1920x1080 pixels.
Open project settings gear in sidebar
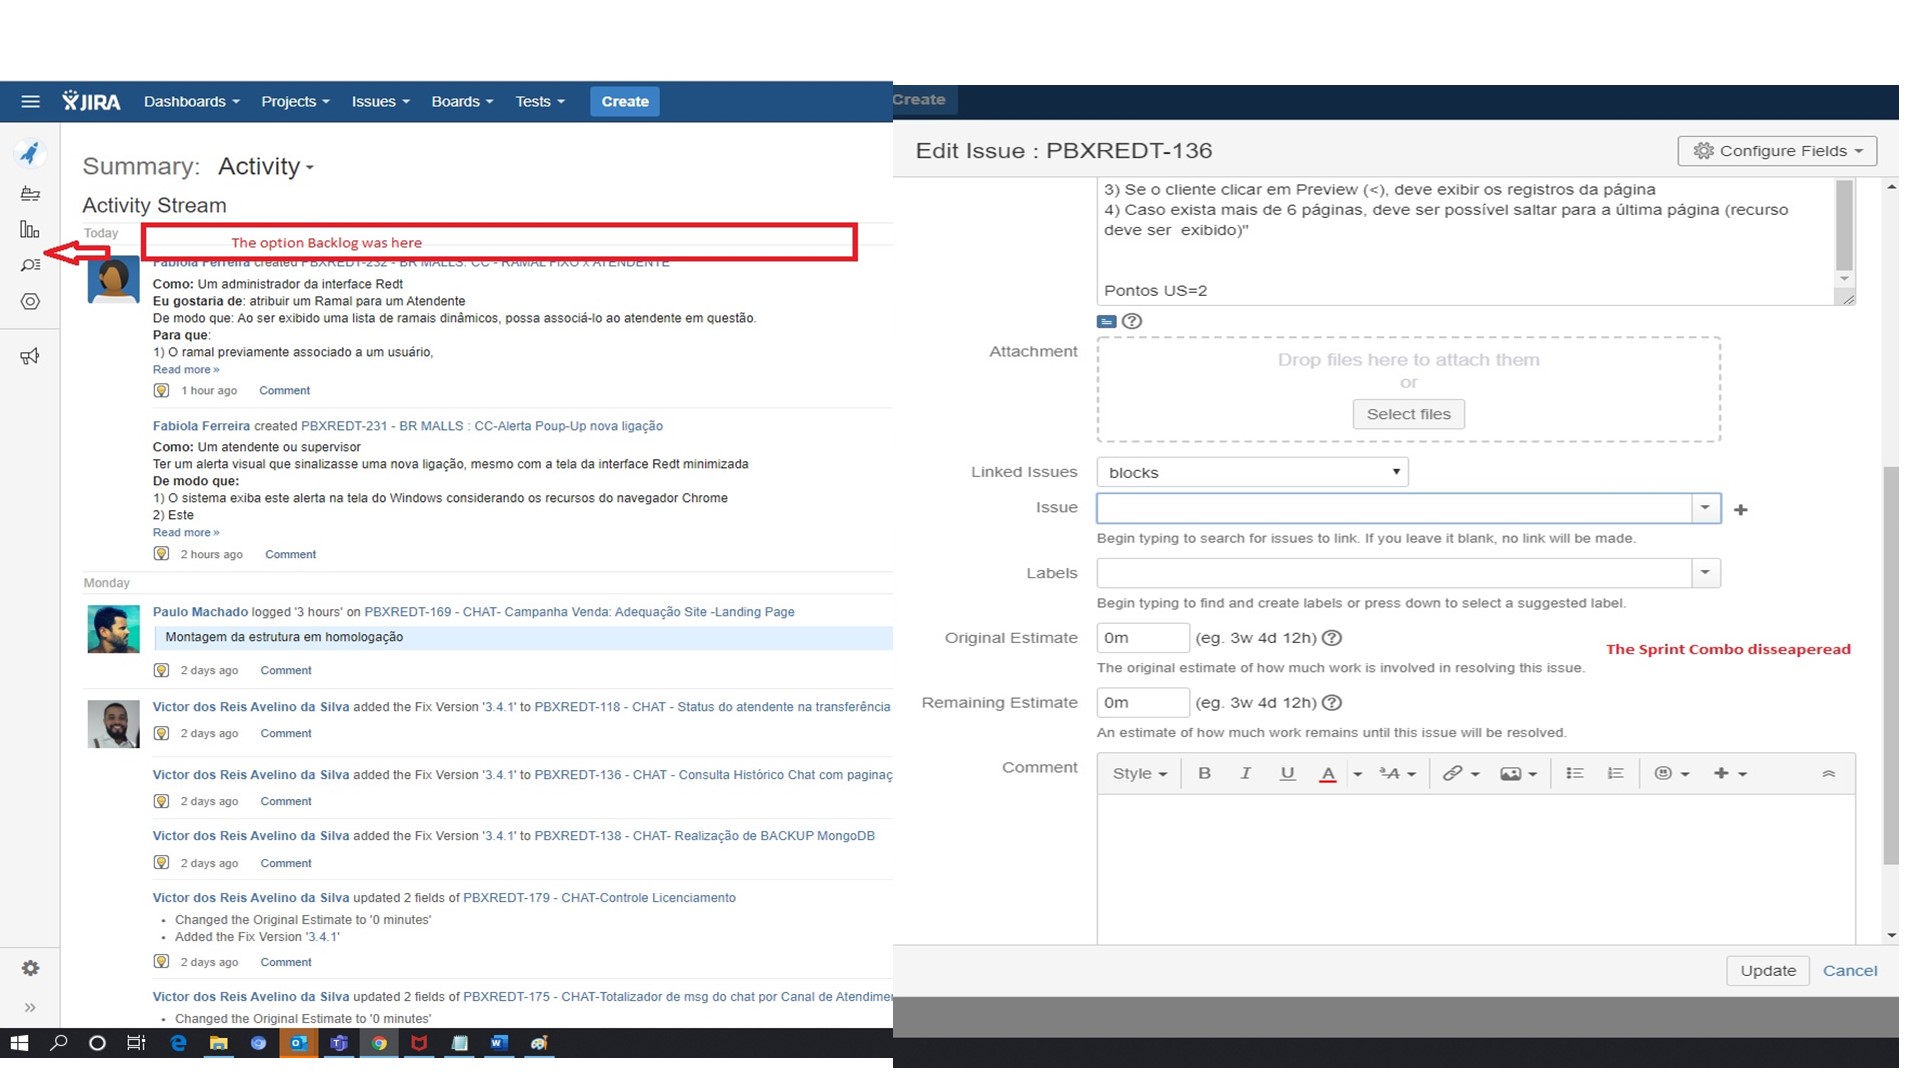(x=30, y=968)
